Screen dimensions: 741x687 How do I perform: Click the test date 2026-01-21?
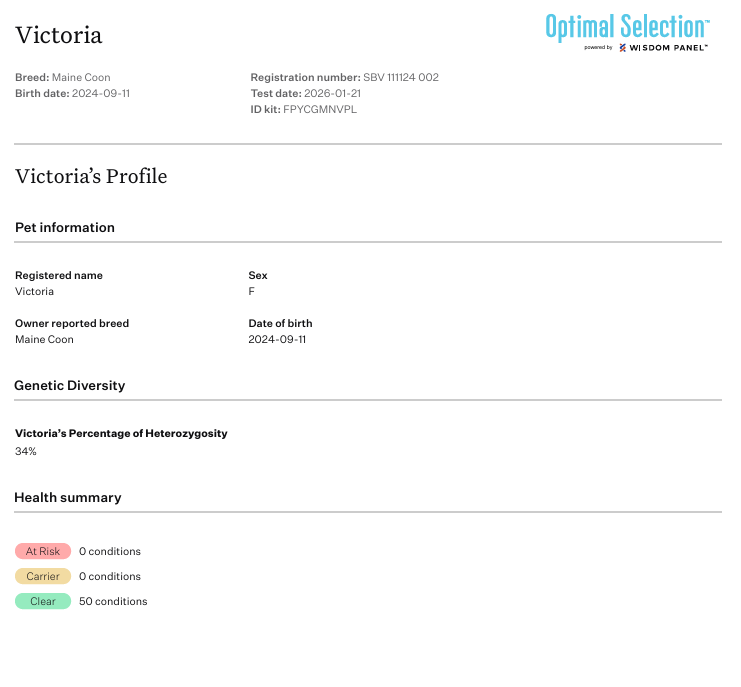(x=333, y=94)
